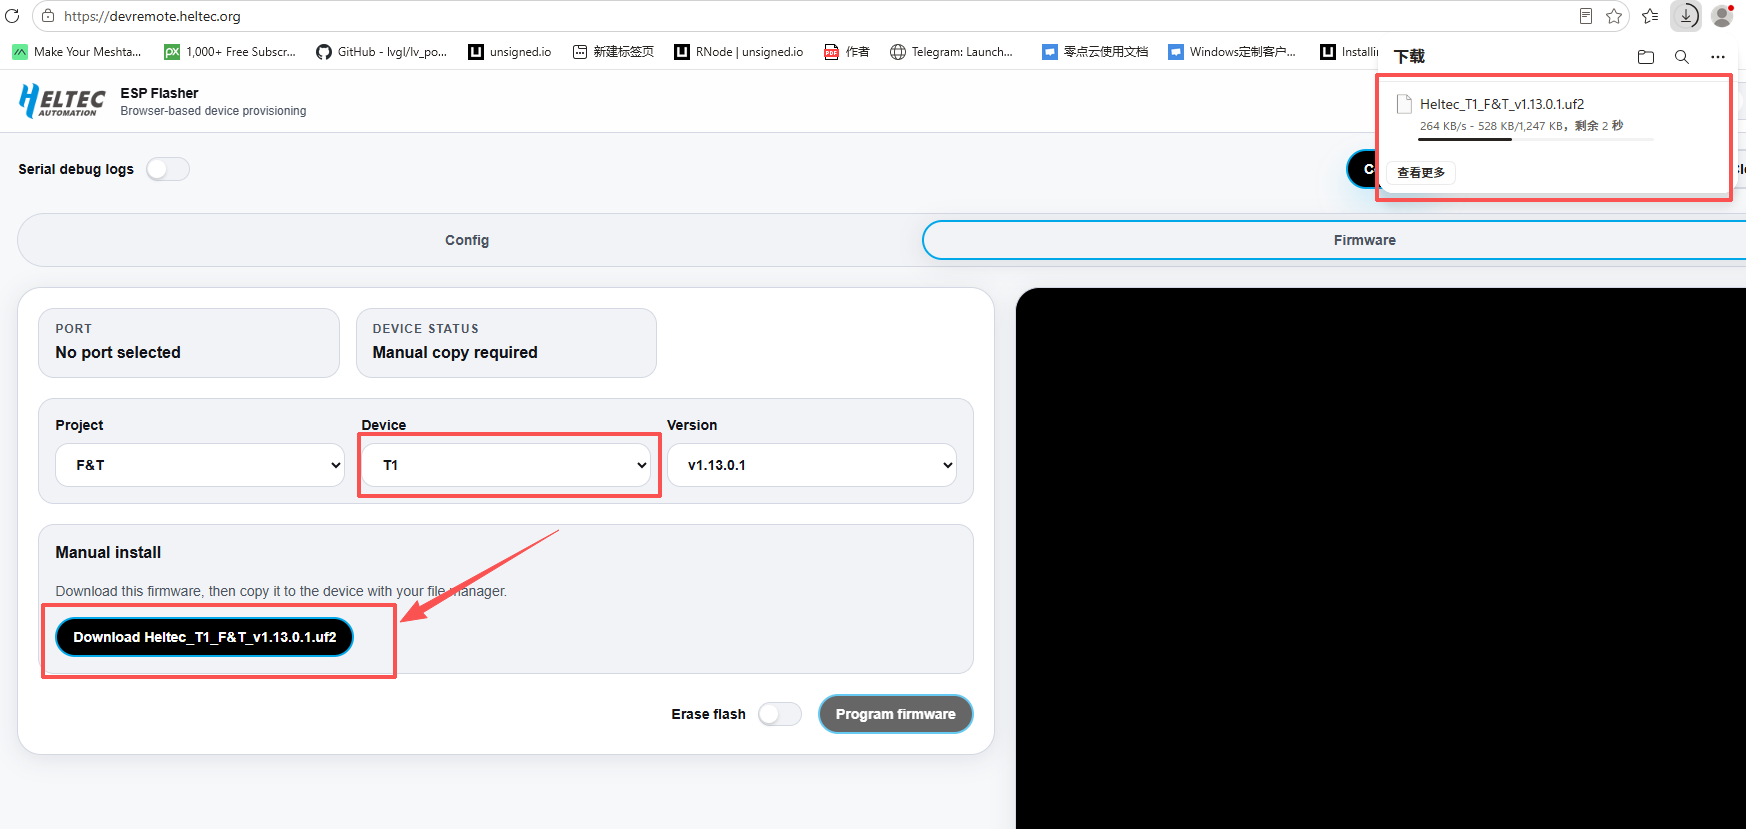The image size is (1746, 829).
Task: Search downloads with the magnifier icon
Action: (1682, 57)
